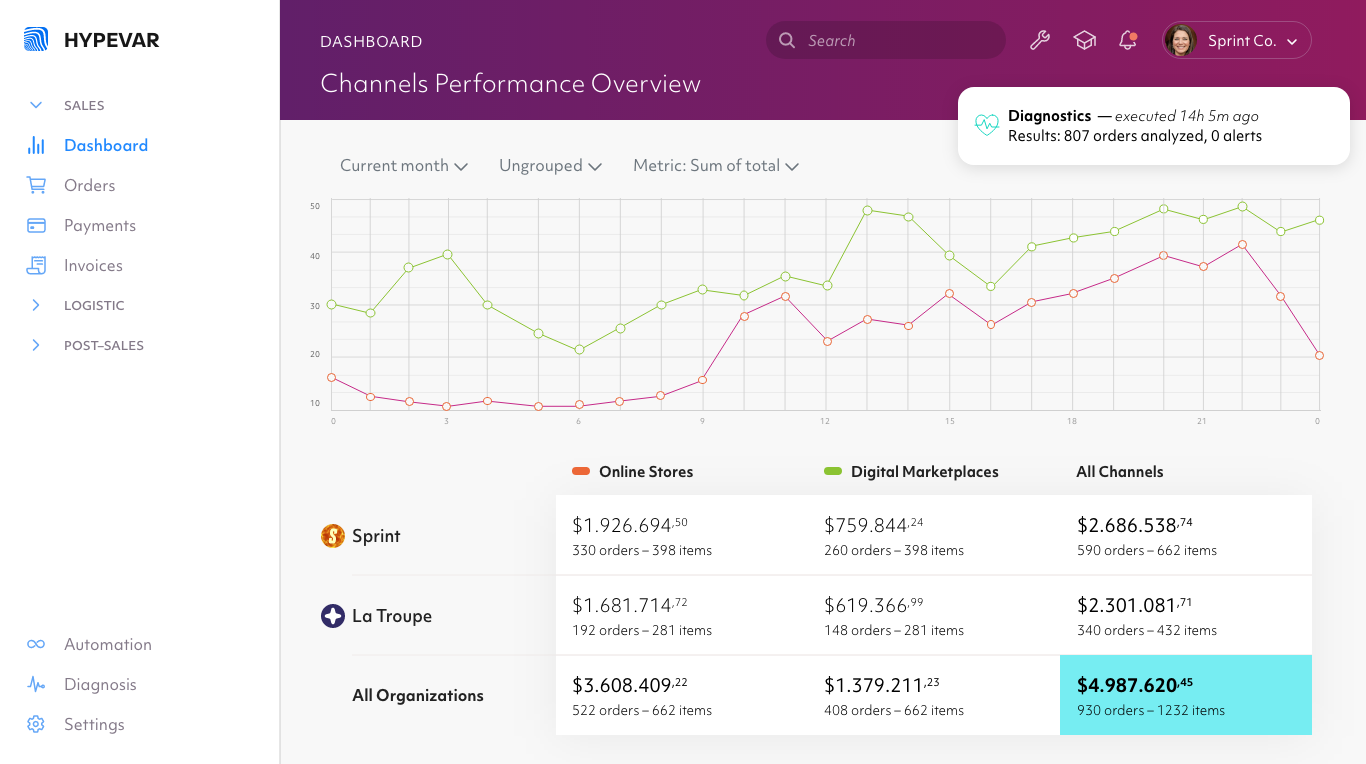
Task: Go to the Orders page
Action: coord(89,185)
